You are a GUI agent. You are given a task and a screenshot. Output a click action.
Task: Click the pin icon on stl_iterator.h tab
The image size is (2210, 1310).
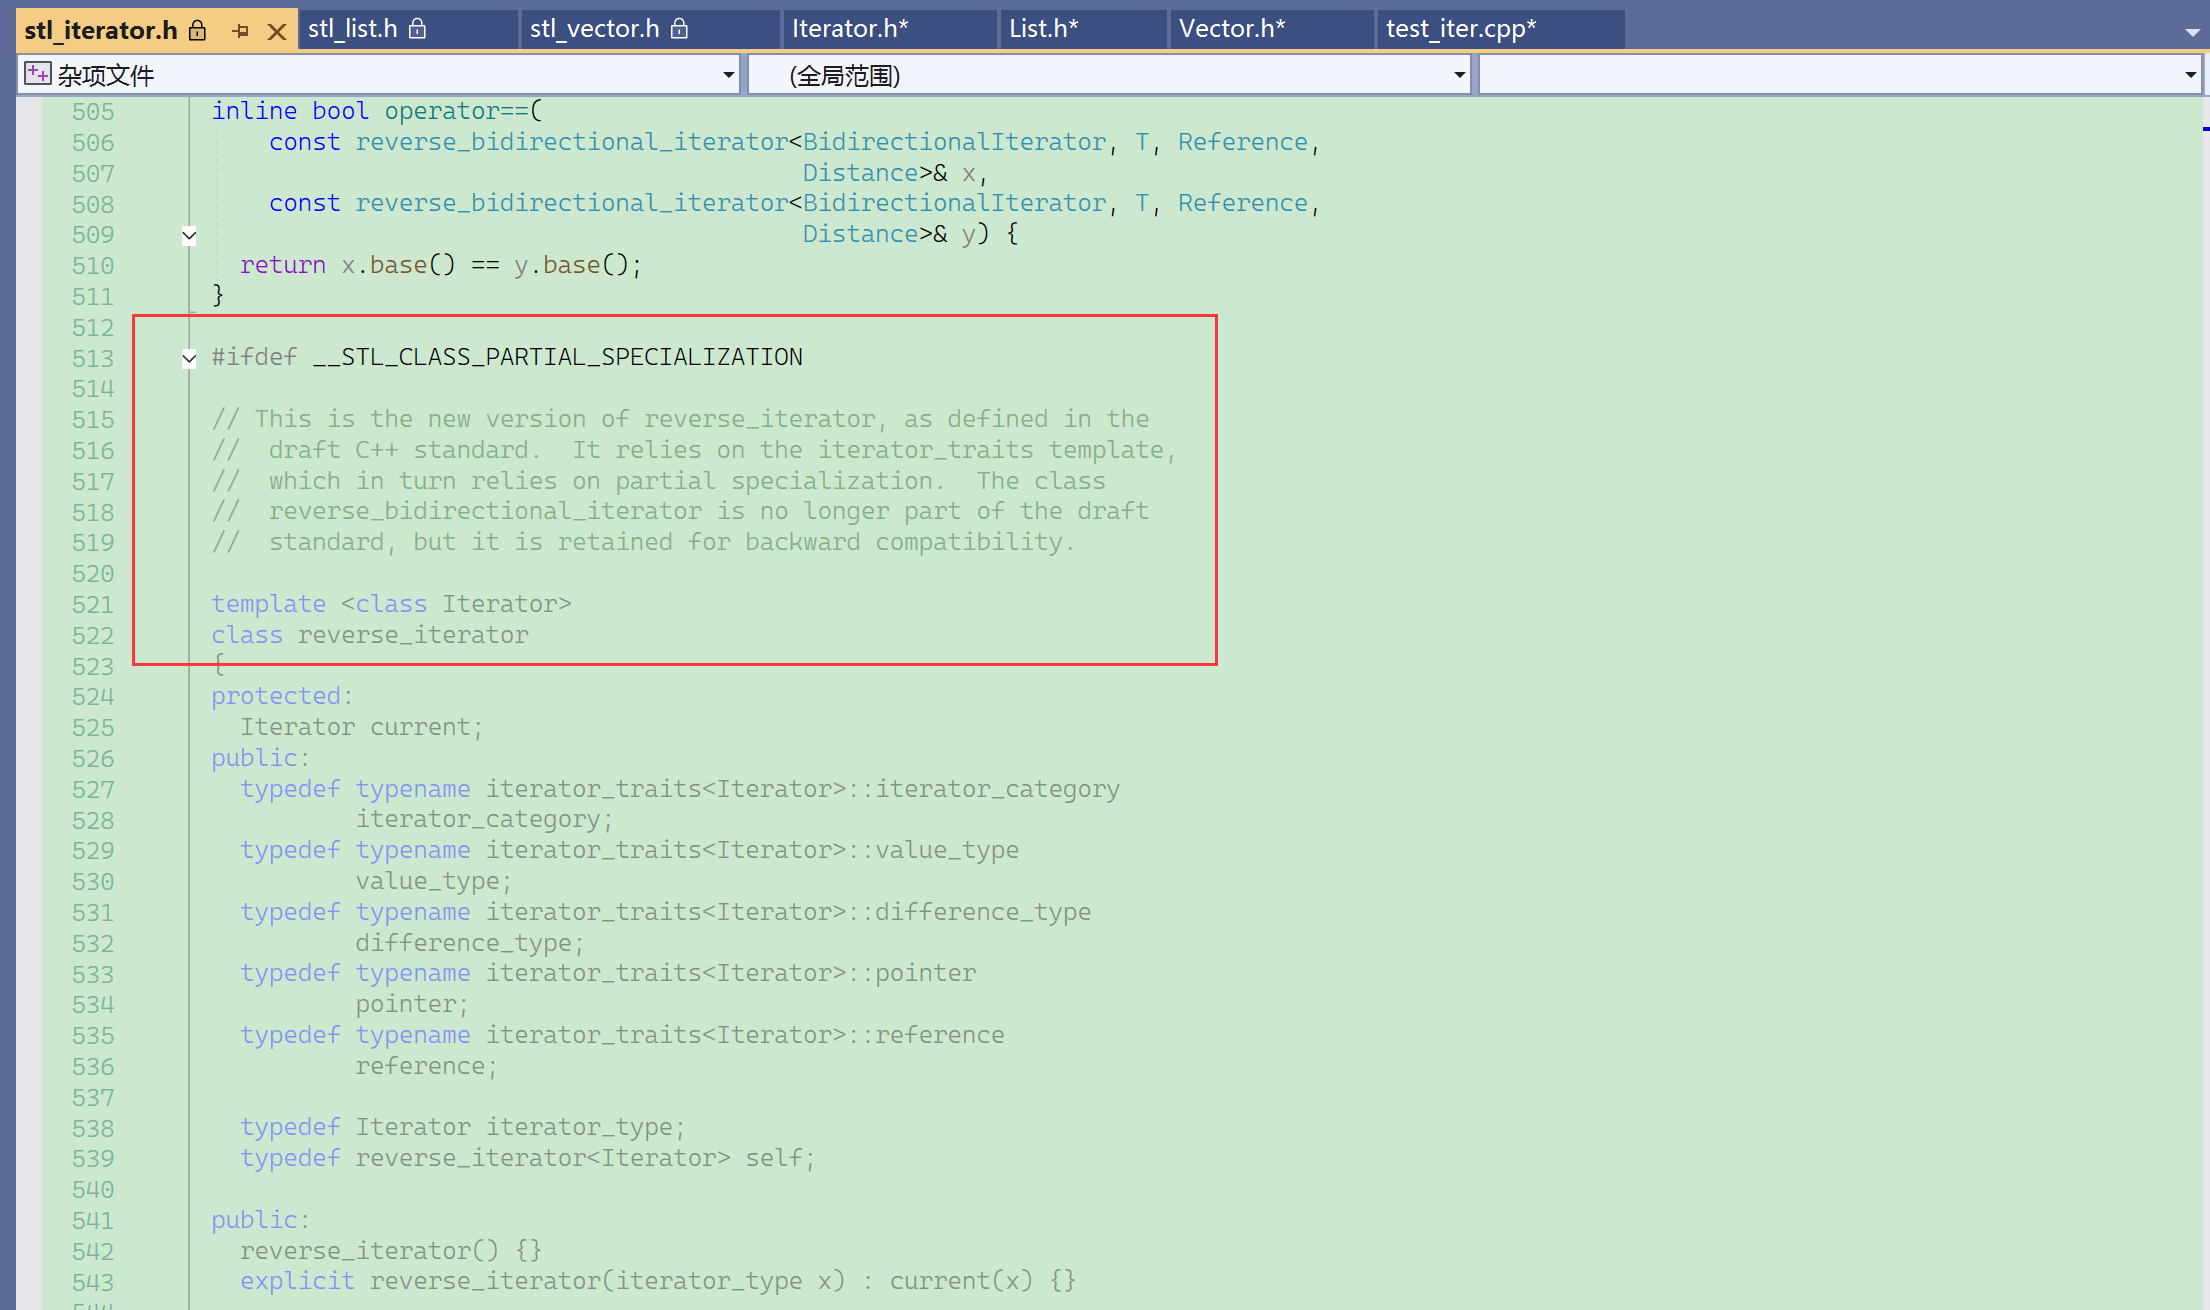240,31
